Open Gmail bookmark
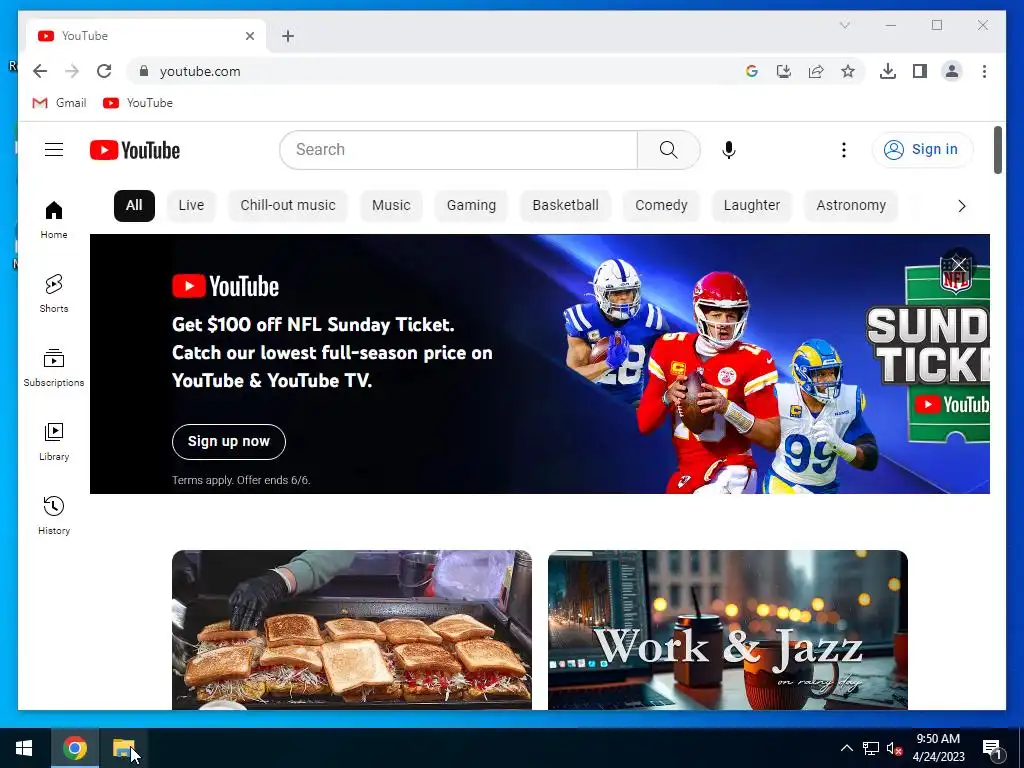Screen dimensions: 1024x768 coord(59,103)
